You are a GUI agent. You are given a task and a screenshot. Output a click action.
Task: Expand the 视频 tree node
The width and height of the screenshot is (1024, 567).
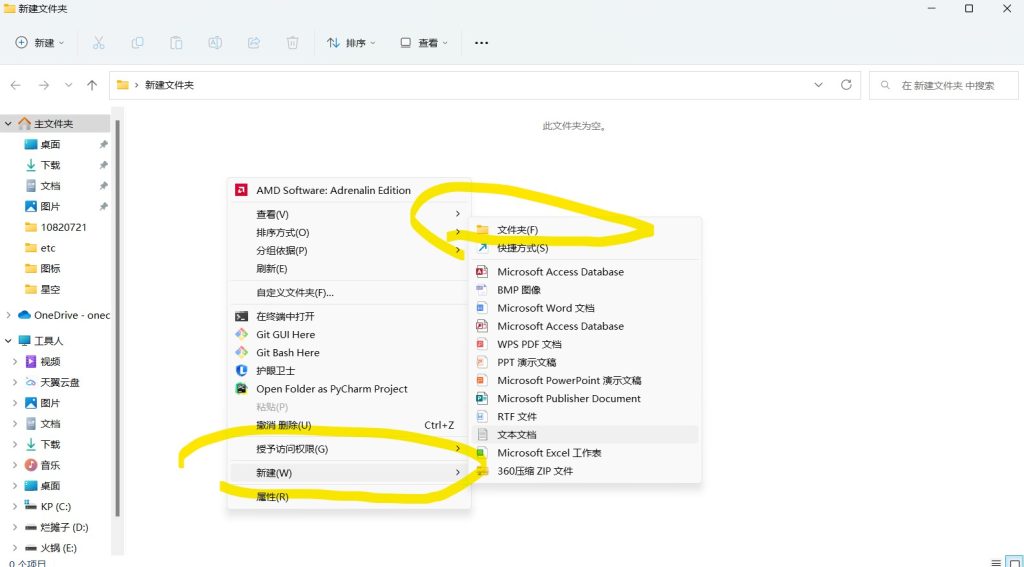(x=15, y=361)
